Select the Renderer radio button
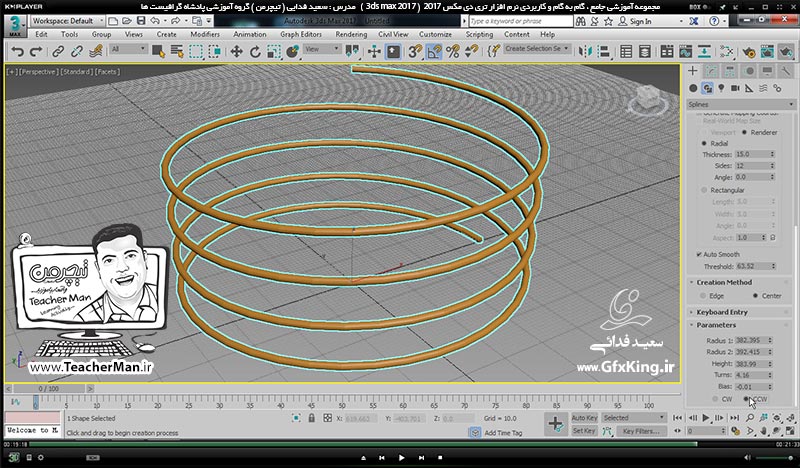The image size is (800, 468). click(x=744, y=133)
